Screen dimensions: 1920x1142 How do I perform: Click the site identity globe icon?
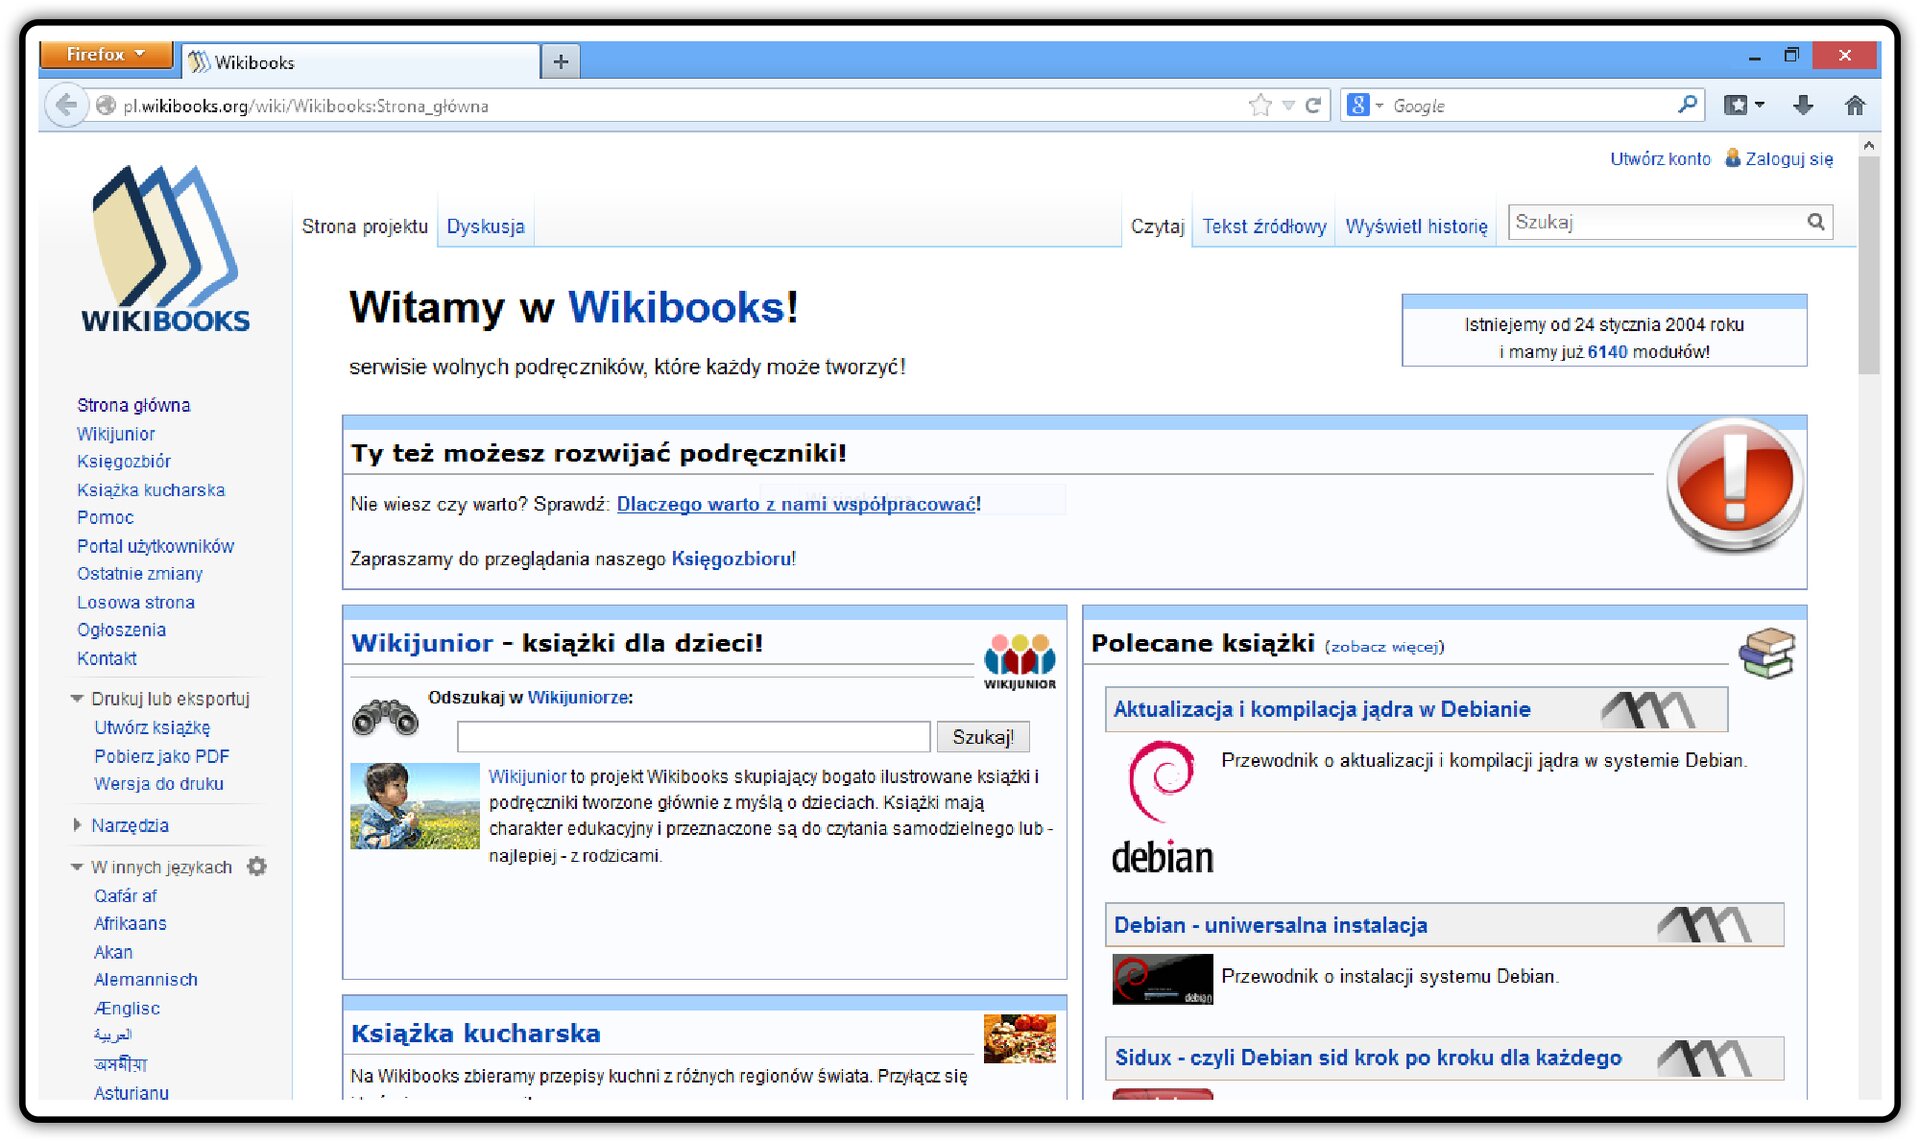105,105
